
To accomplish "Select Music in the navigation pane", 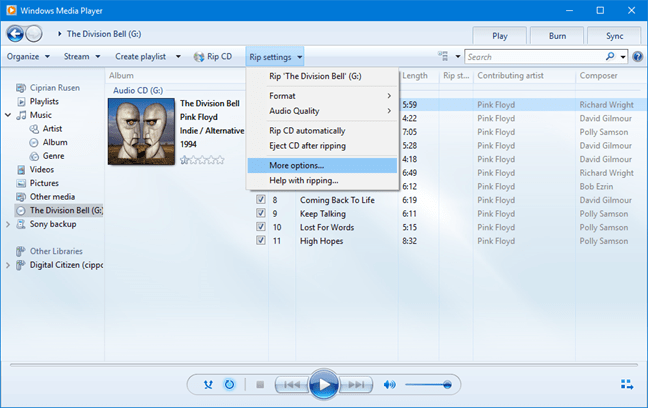I will click(x=40, y=115).
